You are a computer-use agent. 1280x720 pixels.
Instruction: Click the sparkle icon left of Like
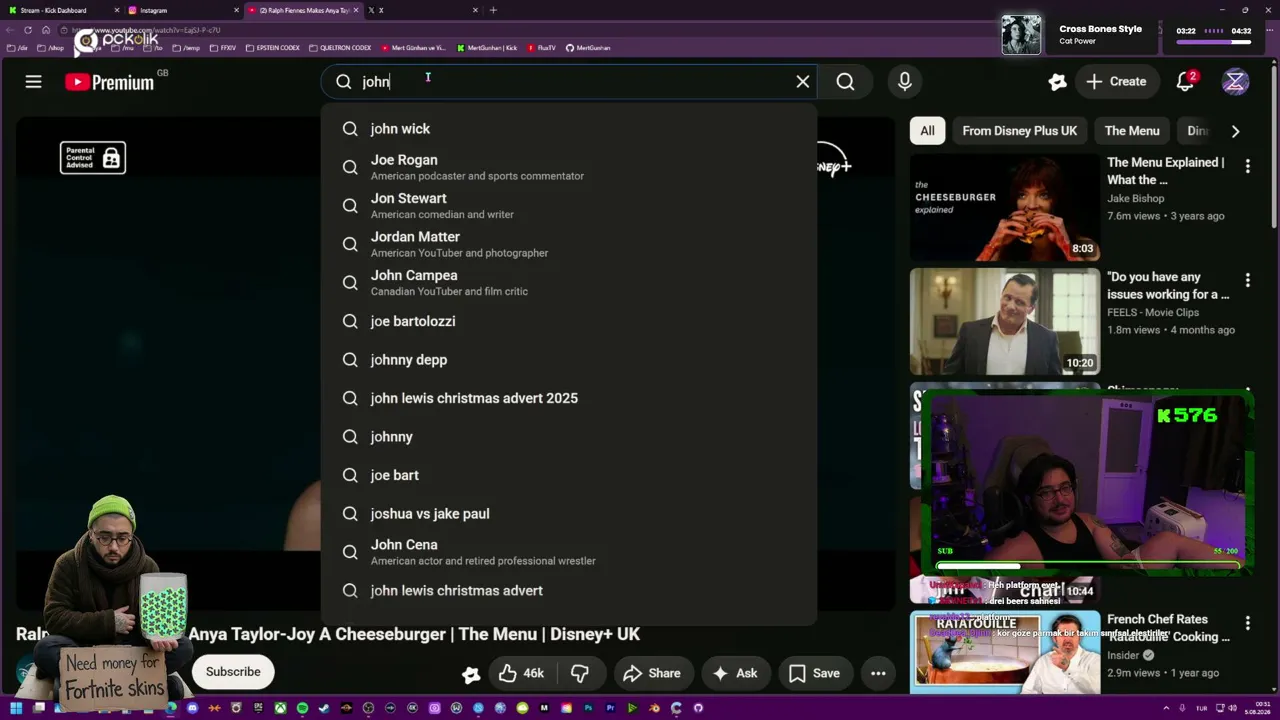tap(470, 675)
